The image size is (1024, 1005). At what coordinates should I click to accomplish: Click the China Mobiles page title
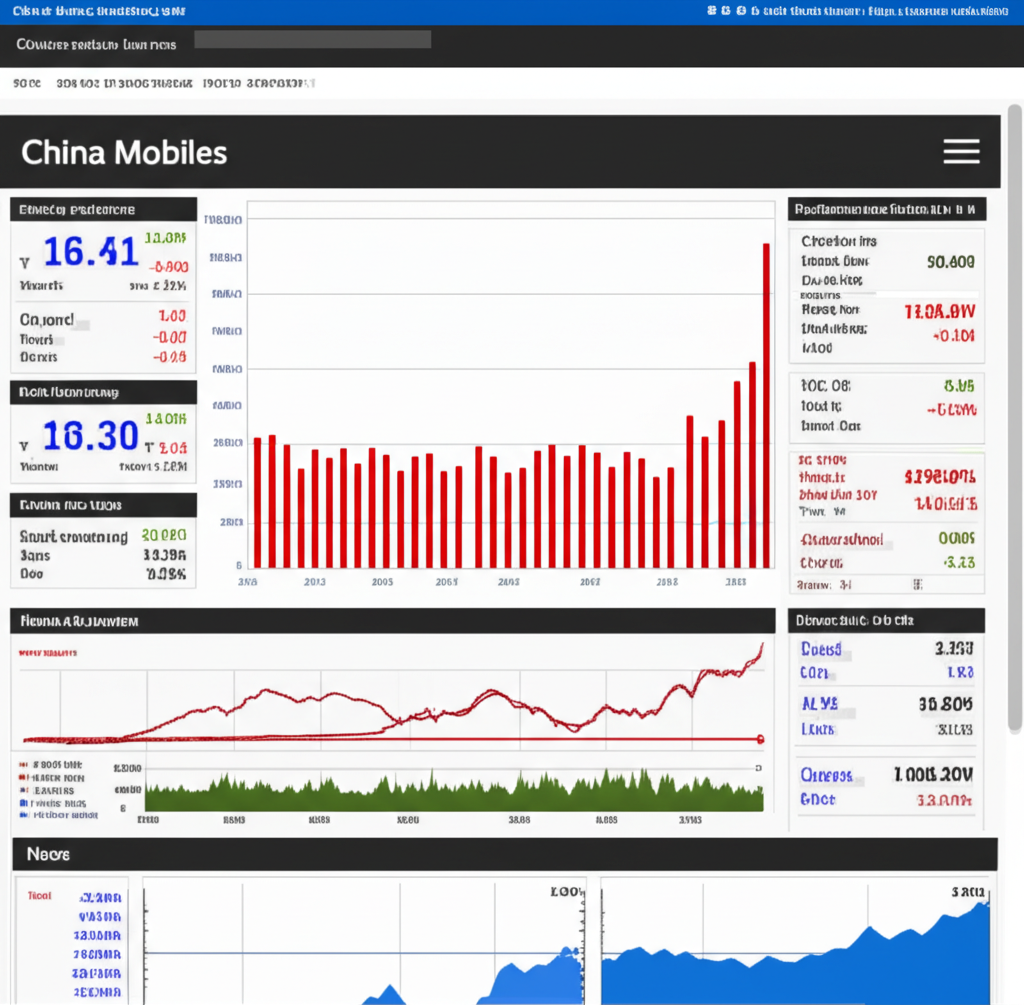[x=124, y=153]
